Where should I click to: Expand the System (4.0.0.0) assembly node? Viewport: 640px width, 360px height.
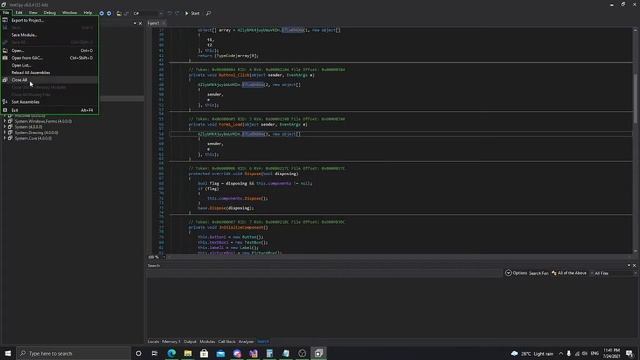5,127
